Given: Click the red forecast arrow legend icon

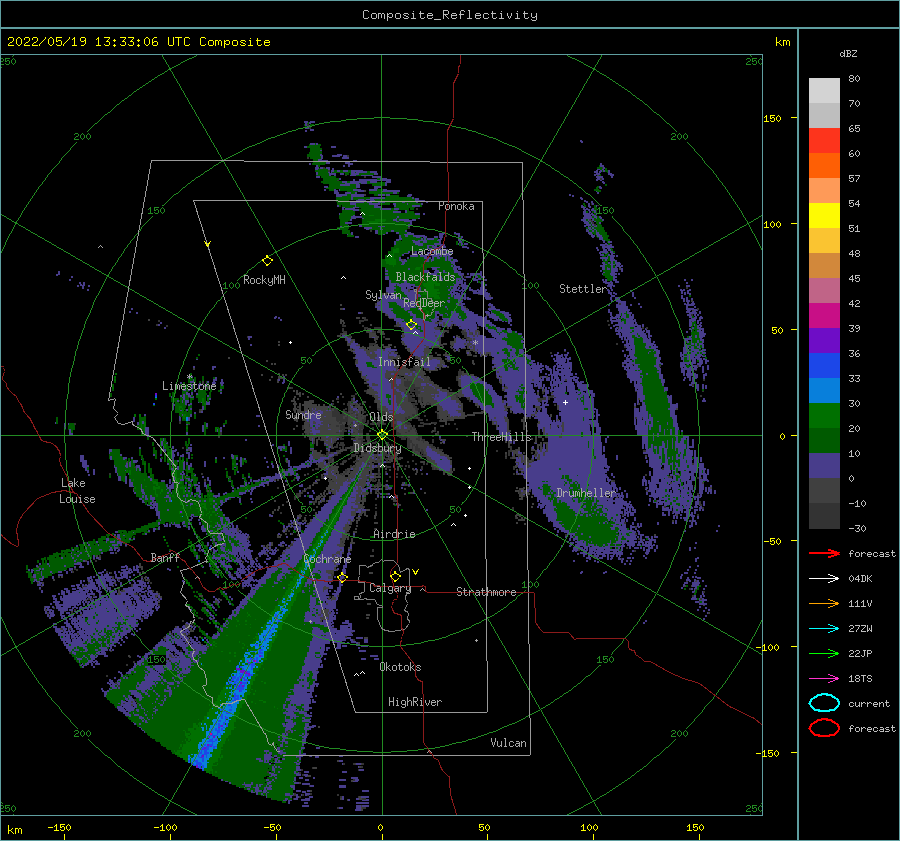Looking at the screenshot, I should pyautogui.click(x=824, y=553).
